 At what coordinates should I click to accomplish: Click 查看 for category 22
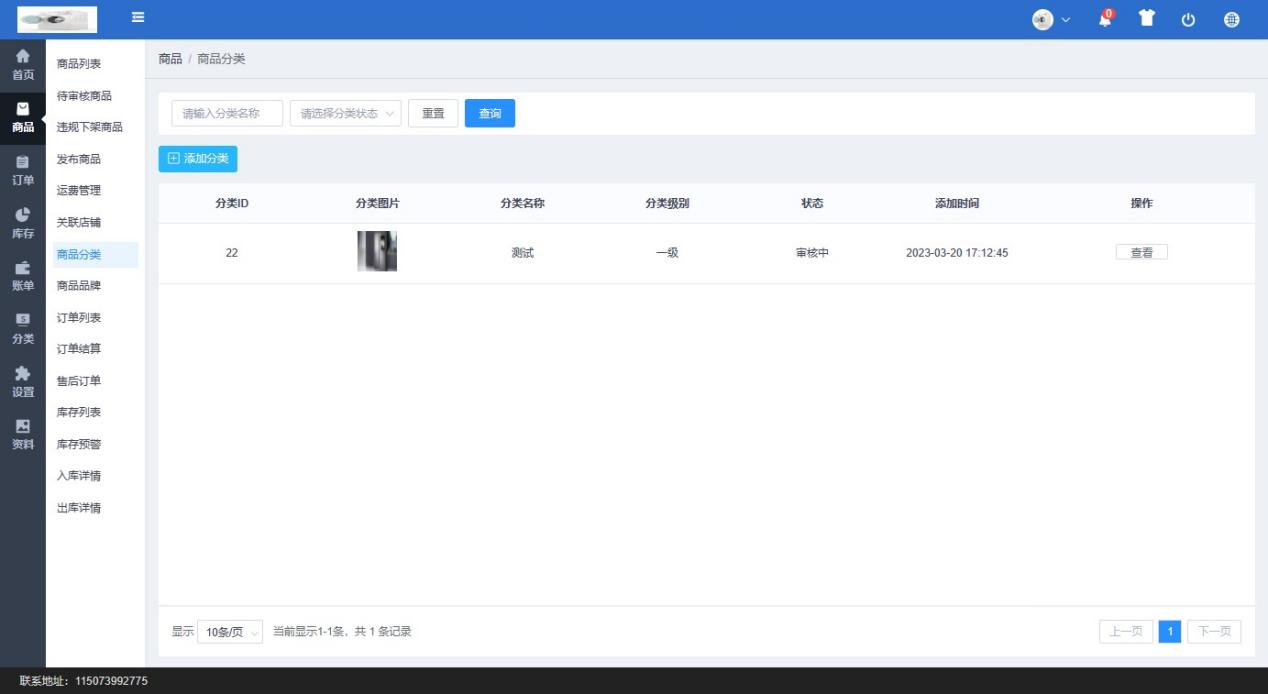click(x=1141, y=253)
